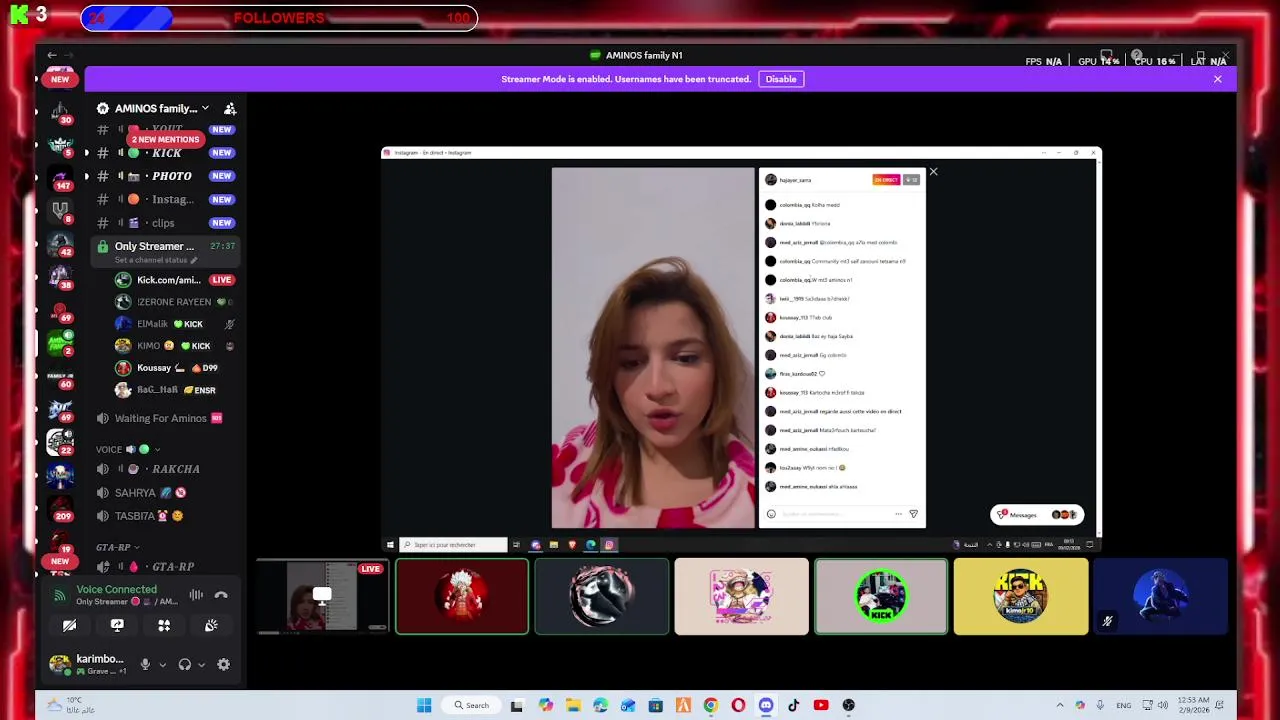
Task: Open the Windows Start menu
Action: 424,705
